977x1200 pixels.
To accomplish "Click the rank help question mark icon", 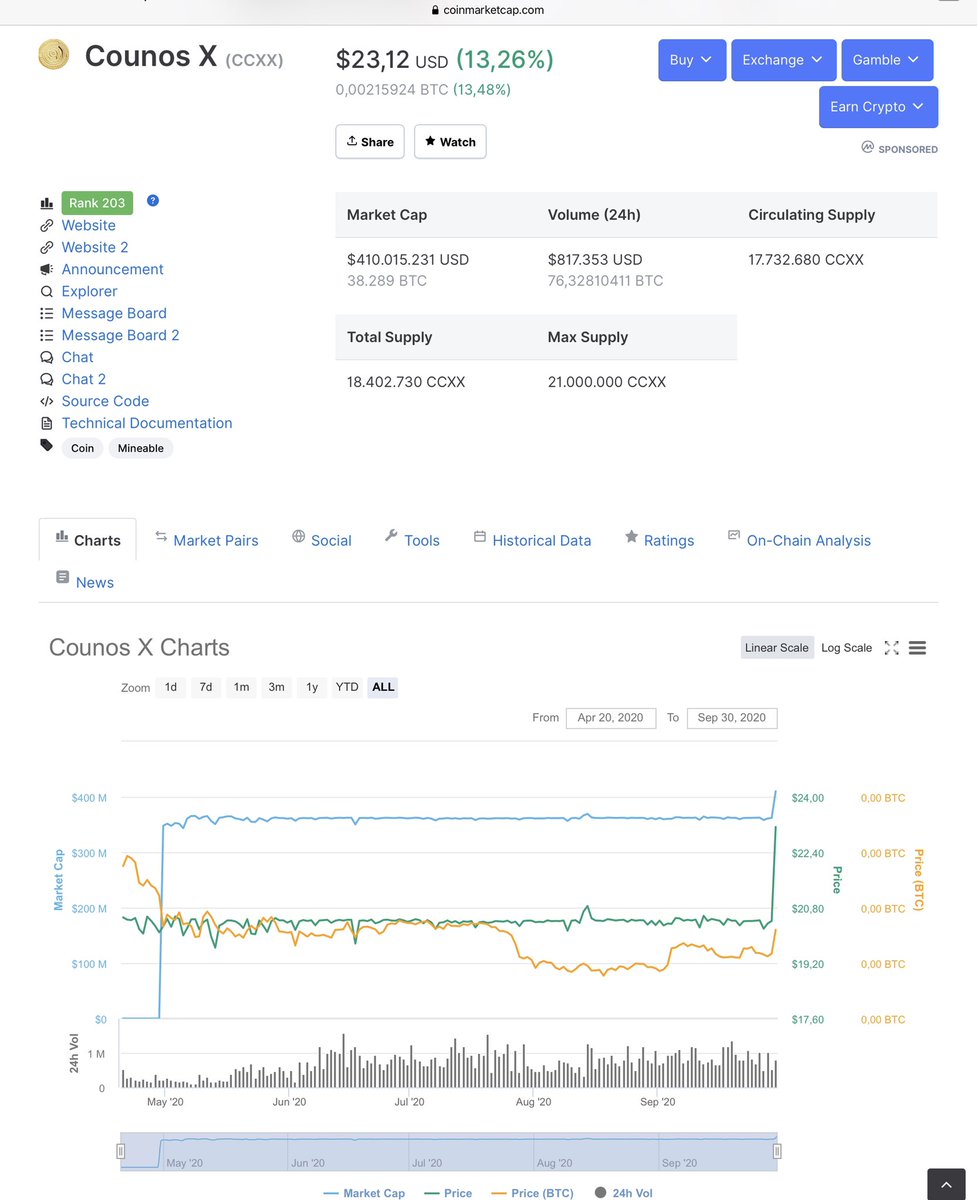I will coord(153,200).
